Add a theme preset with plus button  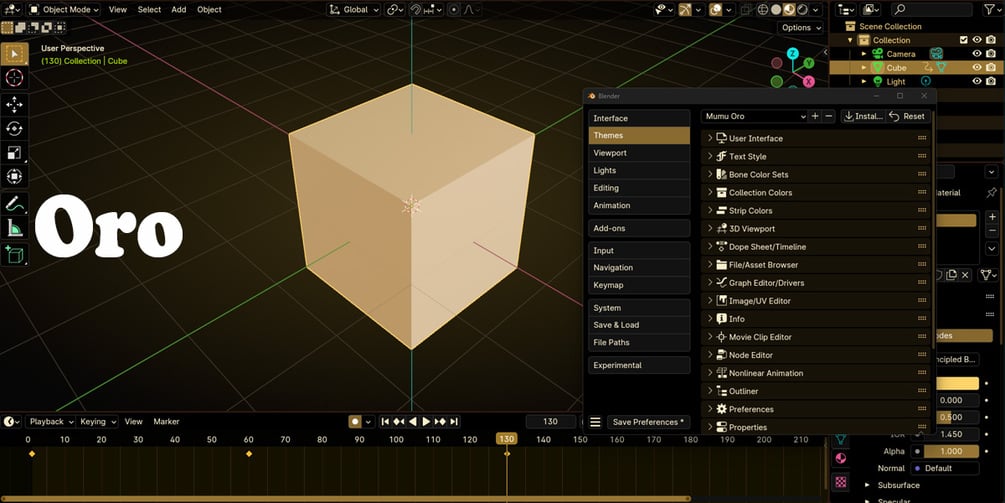[x=815, y=116]
